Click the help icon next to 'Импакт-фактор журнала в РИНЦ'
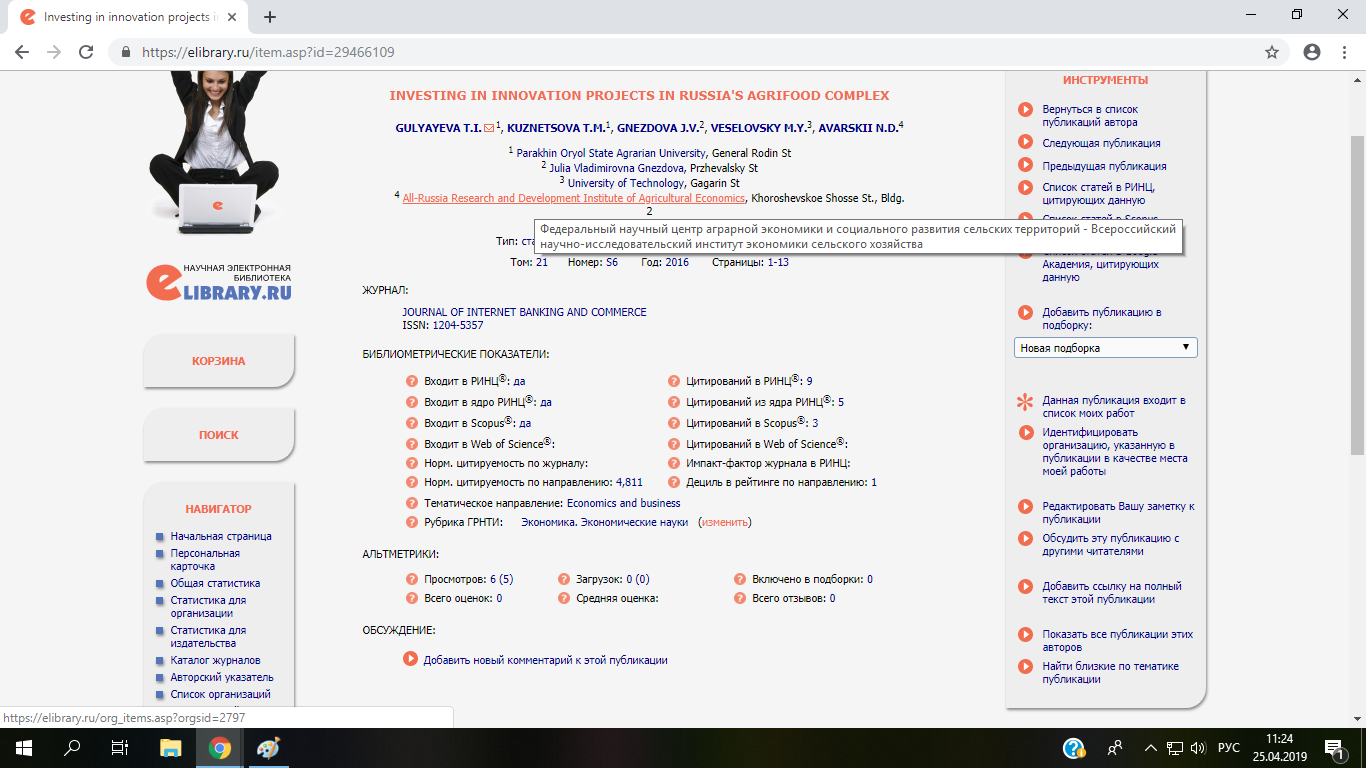This screenshot has width=1366, height=768. click(675, 463)
